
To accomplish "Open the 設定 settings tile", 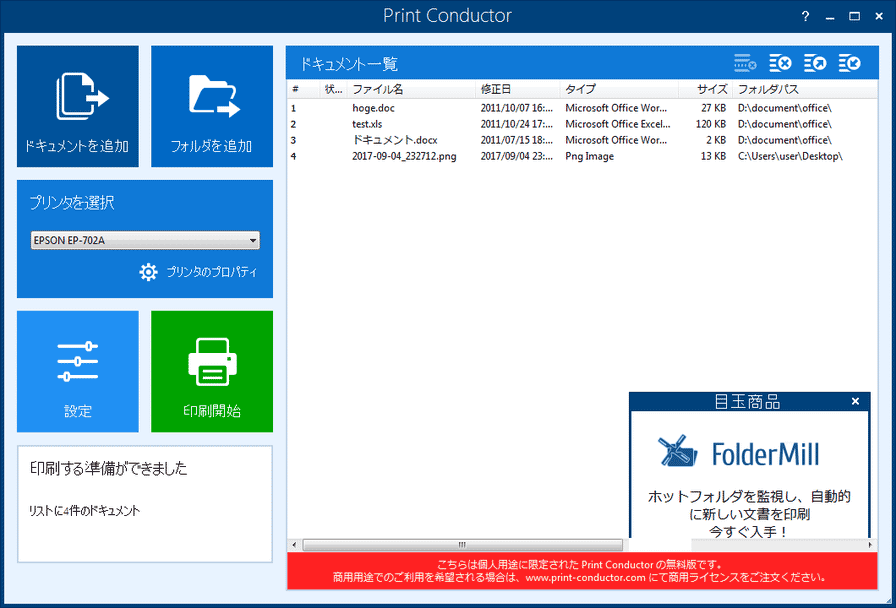I will [x=78, y=371].
